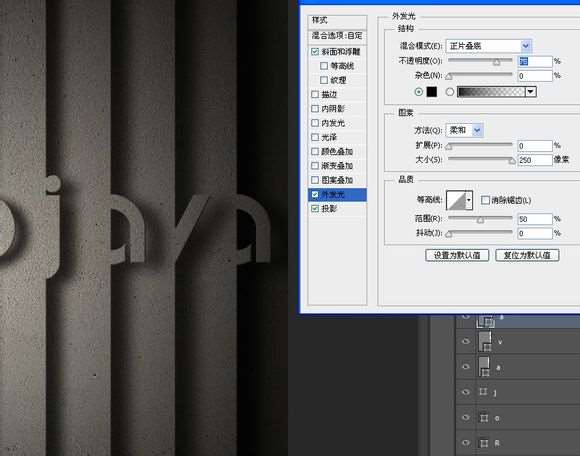580x456 pixels.
Task: Click the black glow color swatch
Action: pyautogui.click(x=432, y=92)
